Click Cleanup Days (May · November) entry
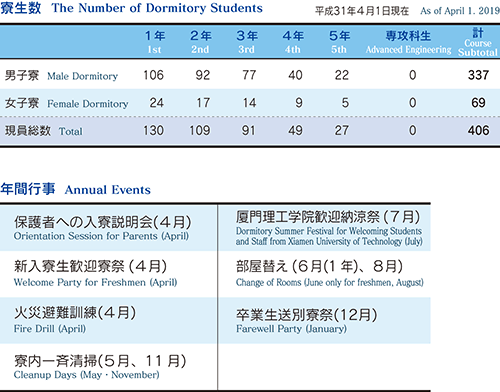The height and width of the screenshot is (392, 500). pos(100,367)
